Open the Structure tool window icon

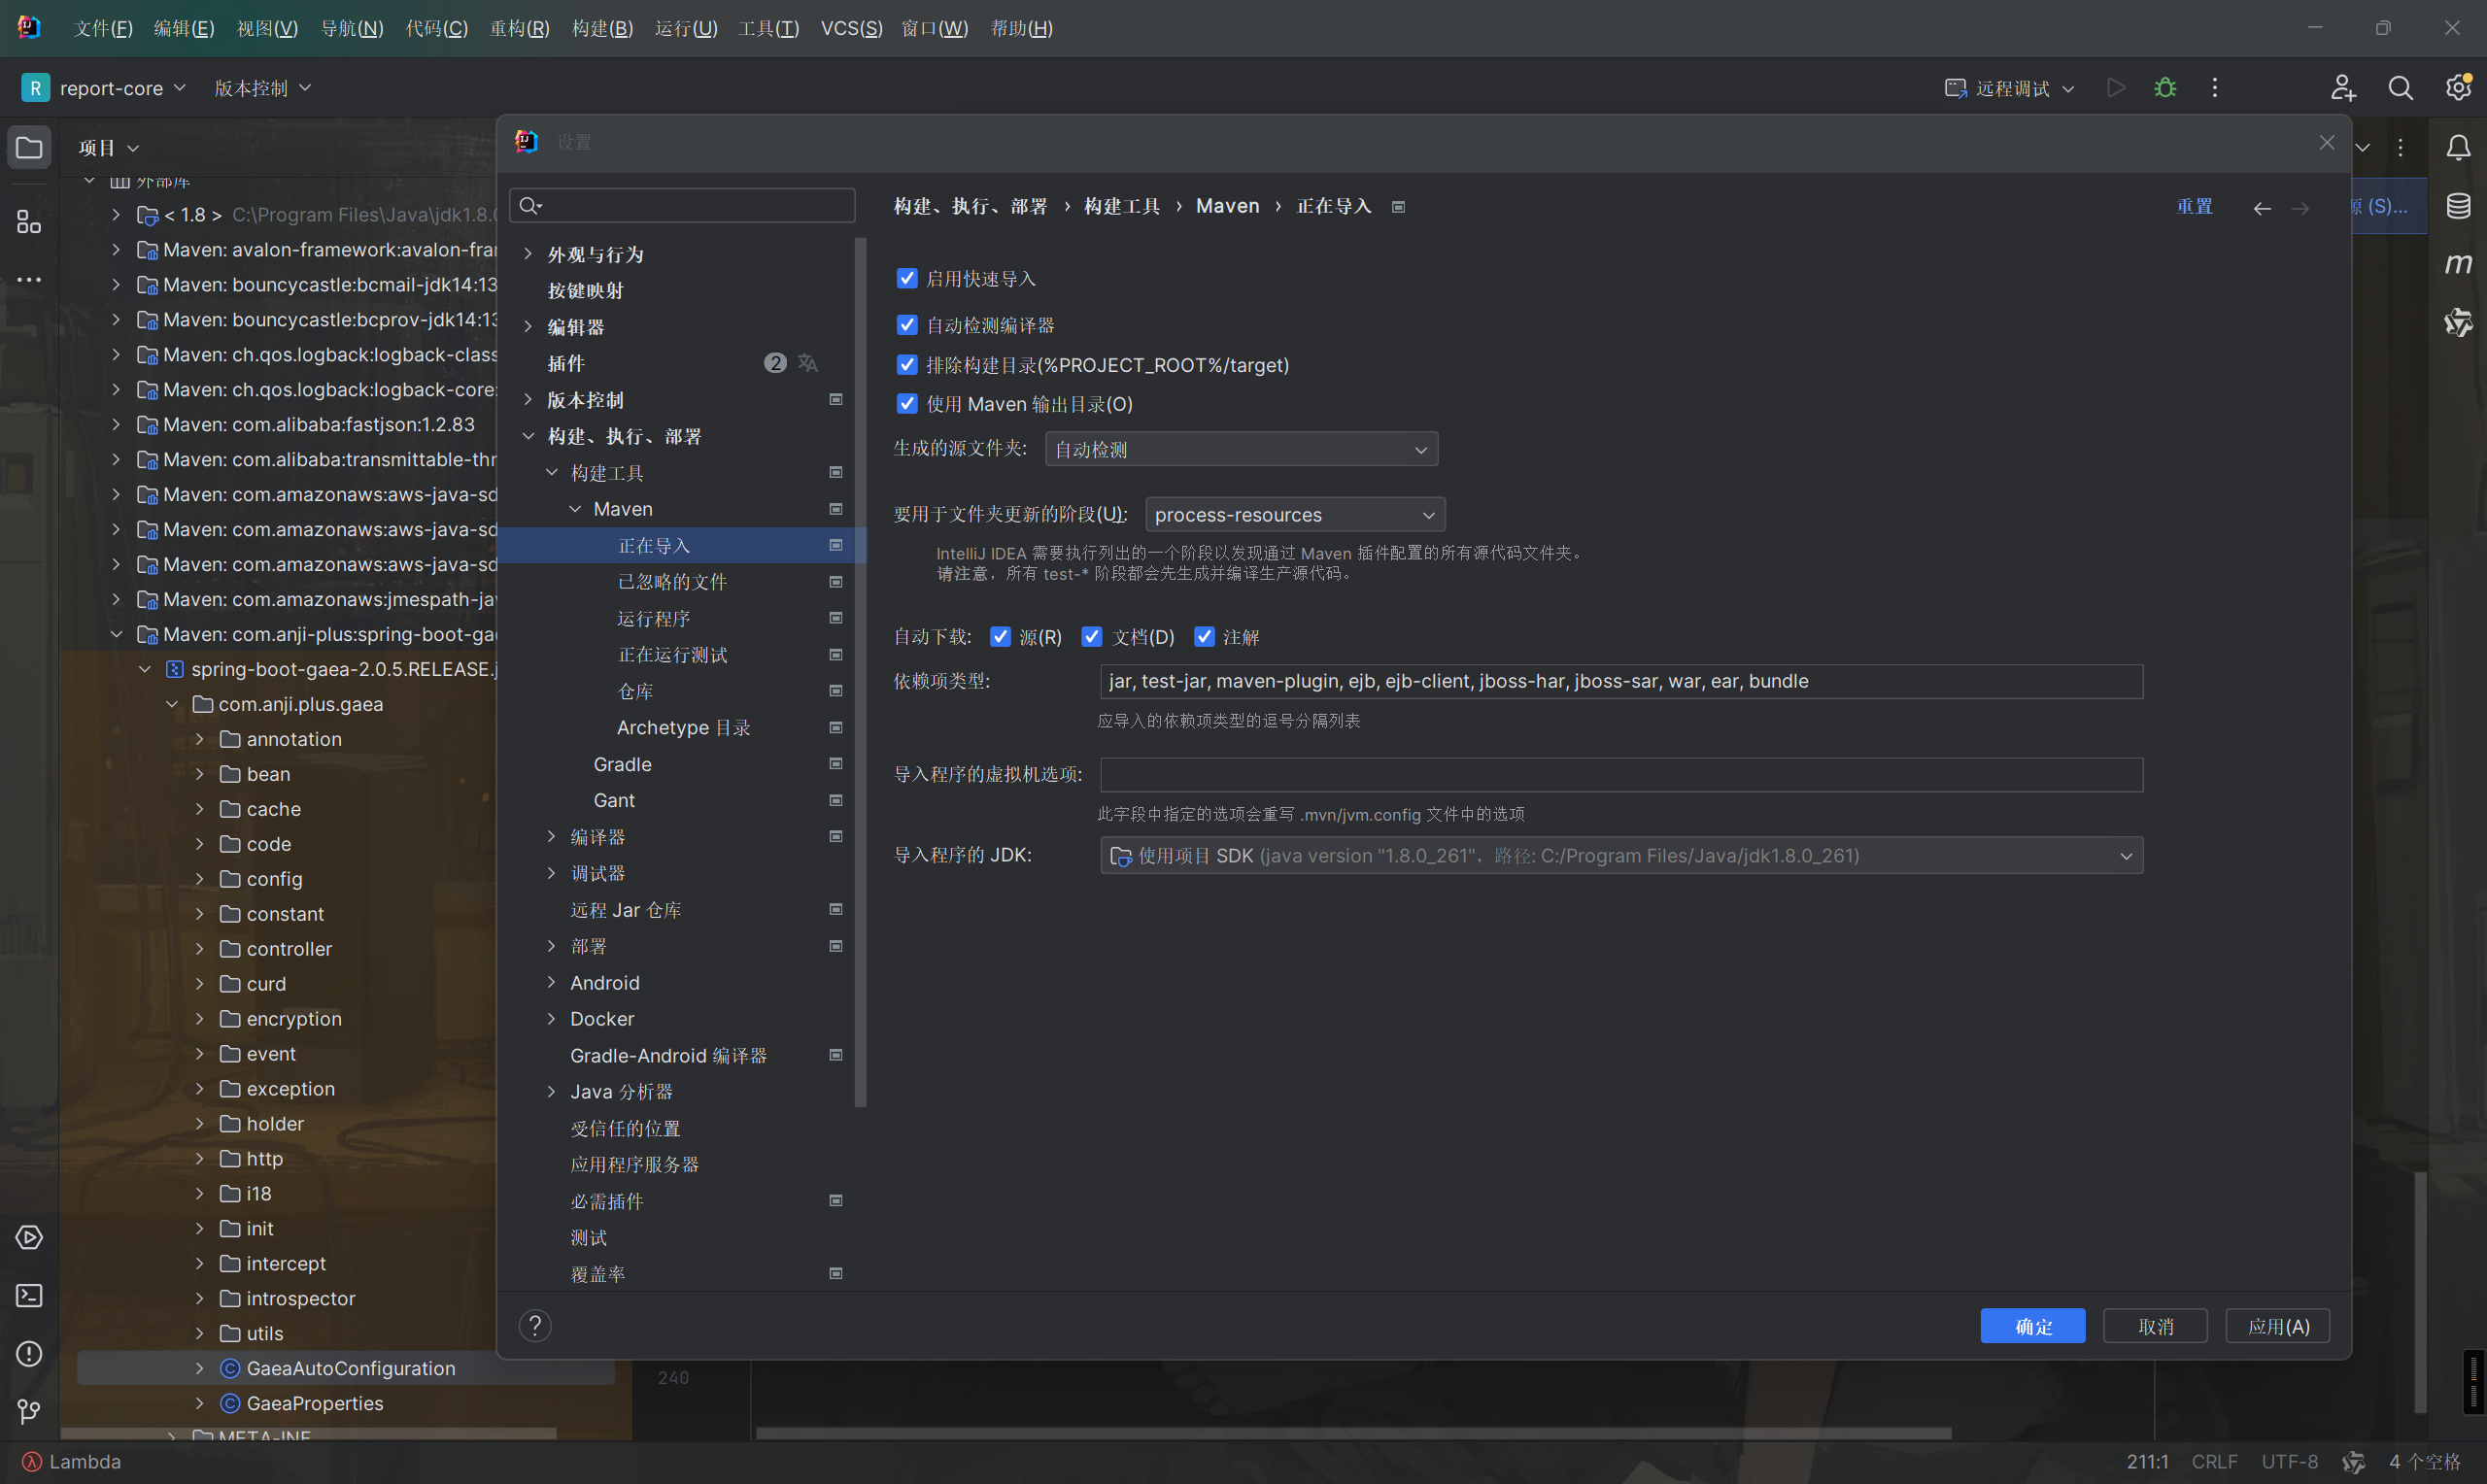click(x=29, y=221)
